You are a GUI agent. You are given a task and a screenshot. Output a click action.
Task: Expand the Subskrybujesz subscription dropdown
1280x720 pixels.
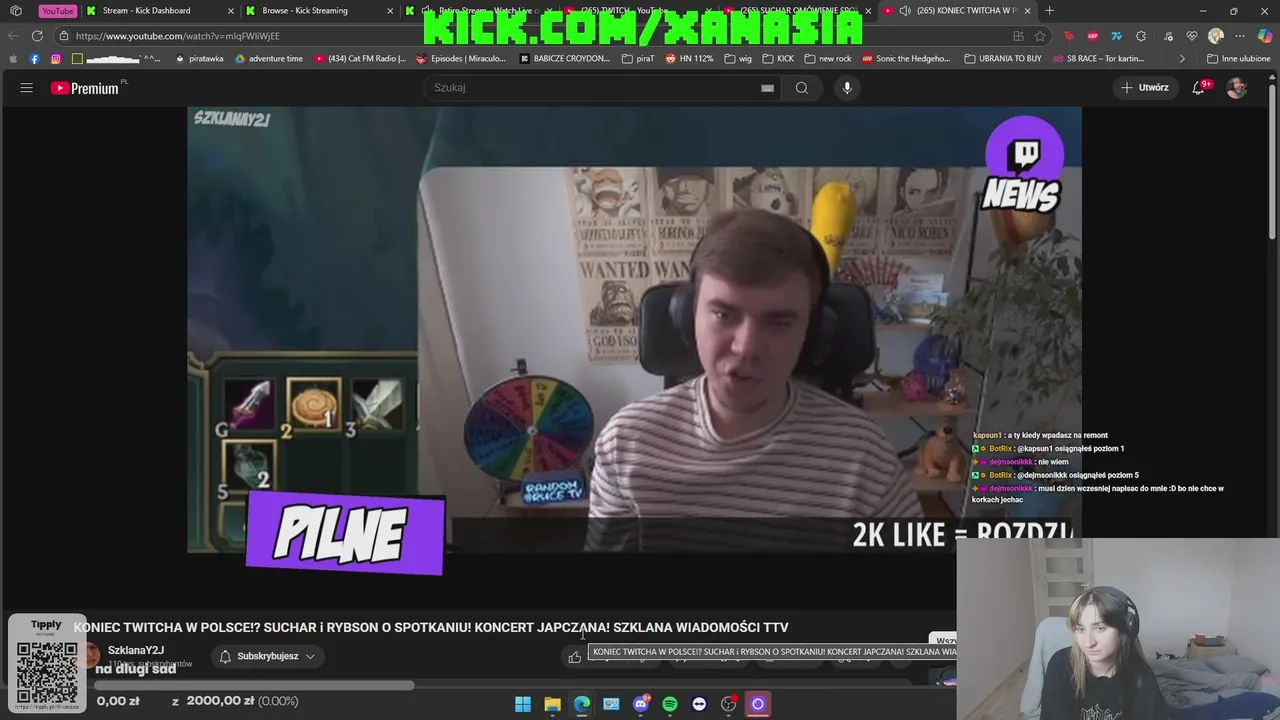[x=266, y=656]
